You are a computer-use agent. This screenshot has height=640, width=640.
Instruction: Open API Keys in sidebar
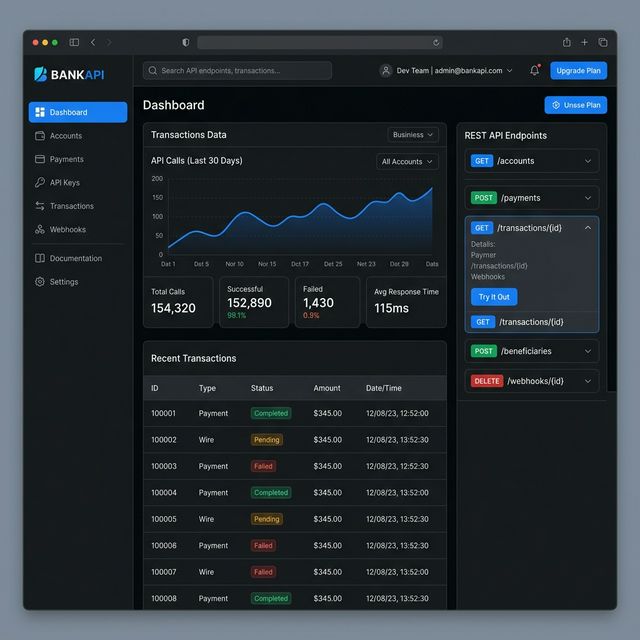[78, 182]
